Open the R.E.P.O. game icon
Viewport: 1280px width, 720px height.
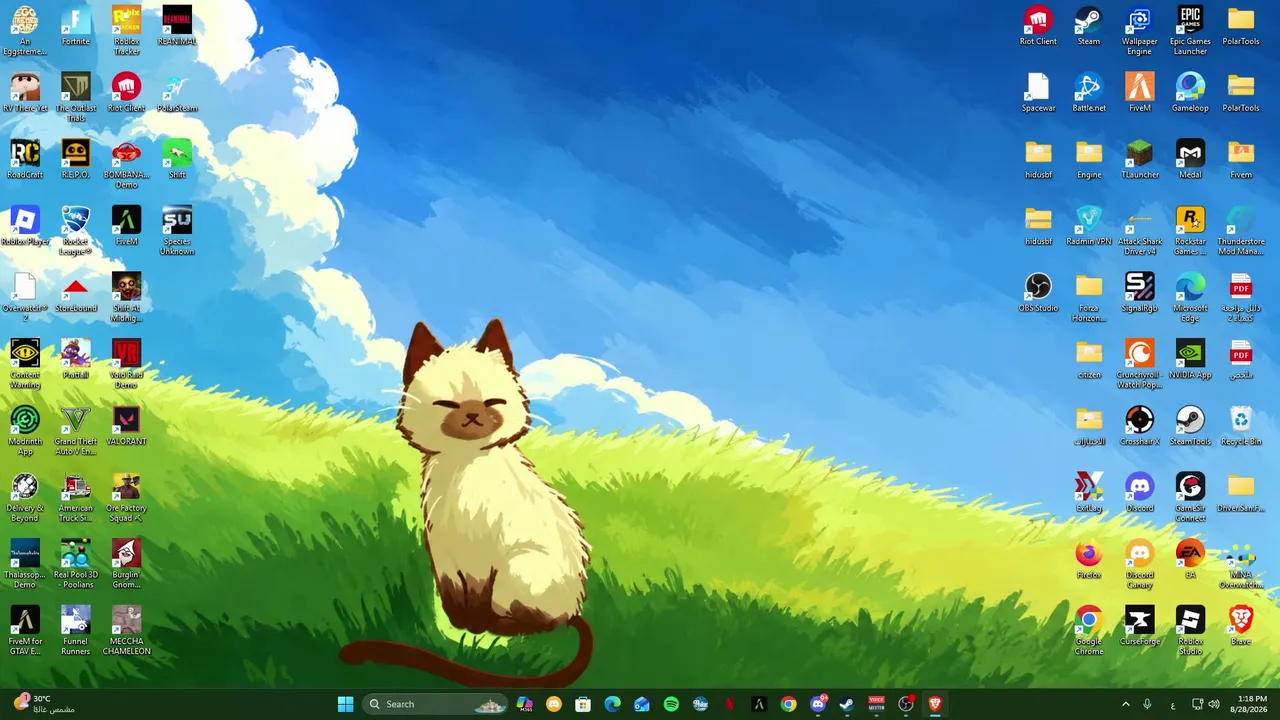pyautogui.click(x=76, y=159)
